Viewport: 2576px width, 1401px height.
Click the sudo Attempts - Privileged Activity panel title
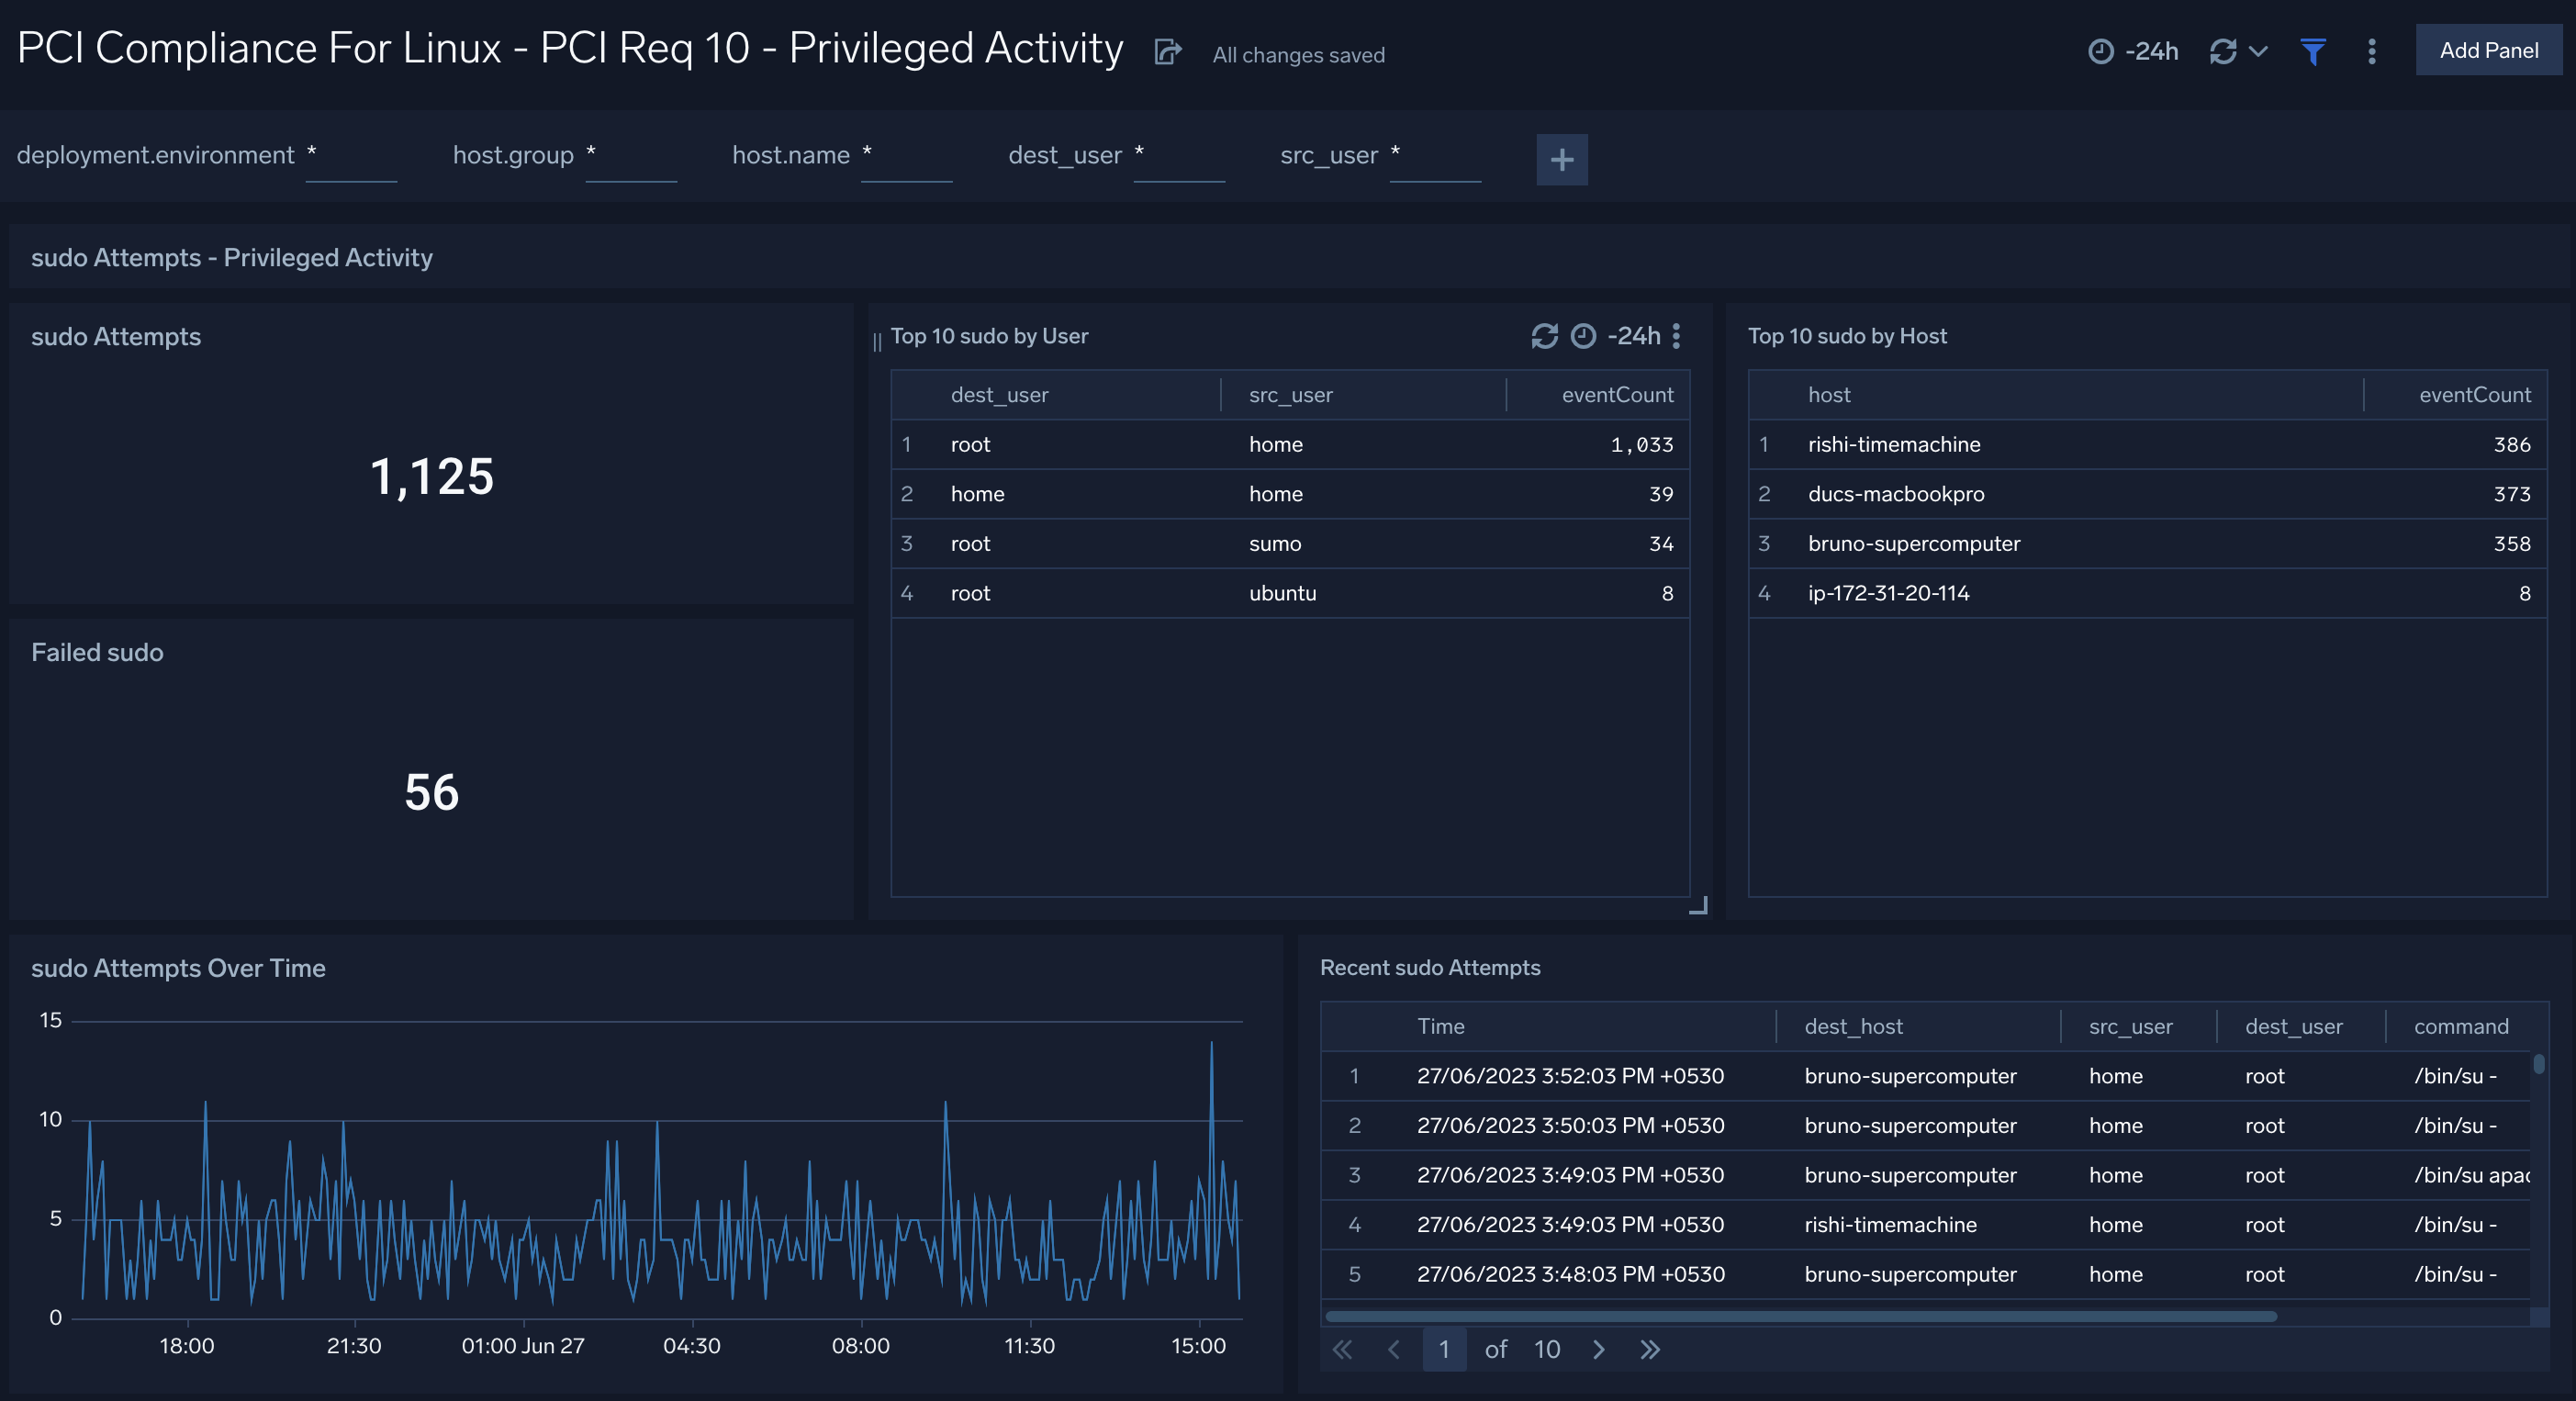point(231,255)
